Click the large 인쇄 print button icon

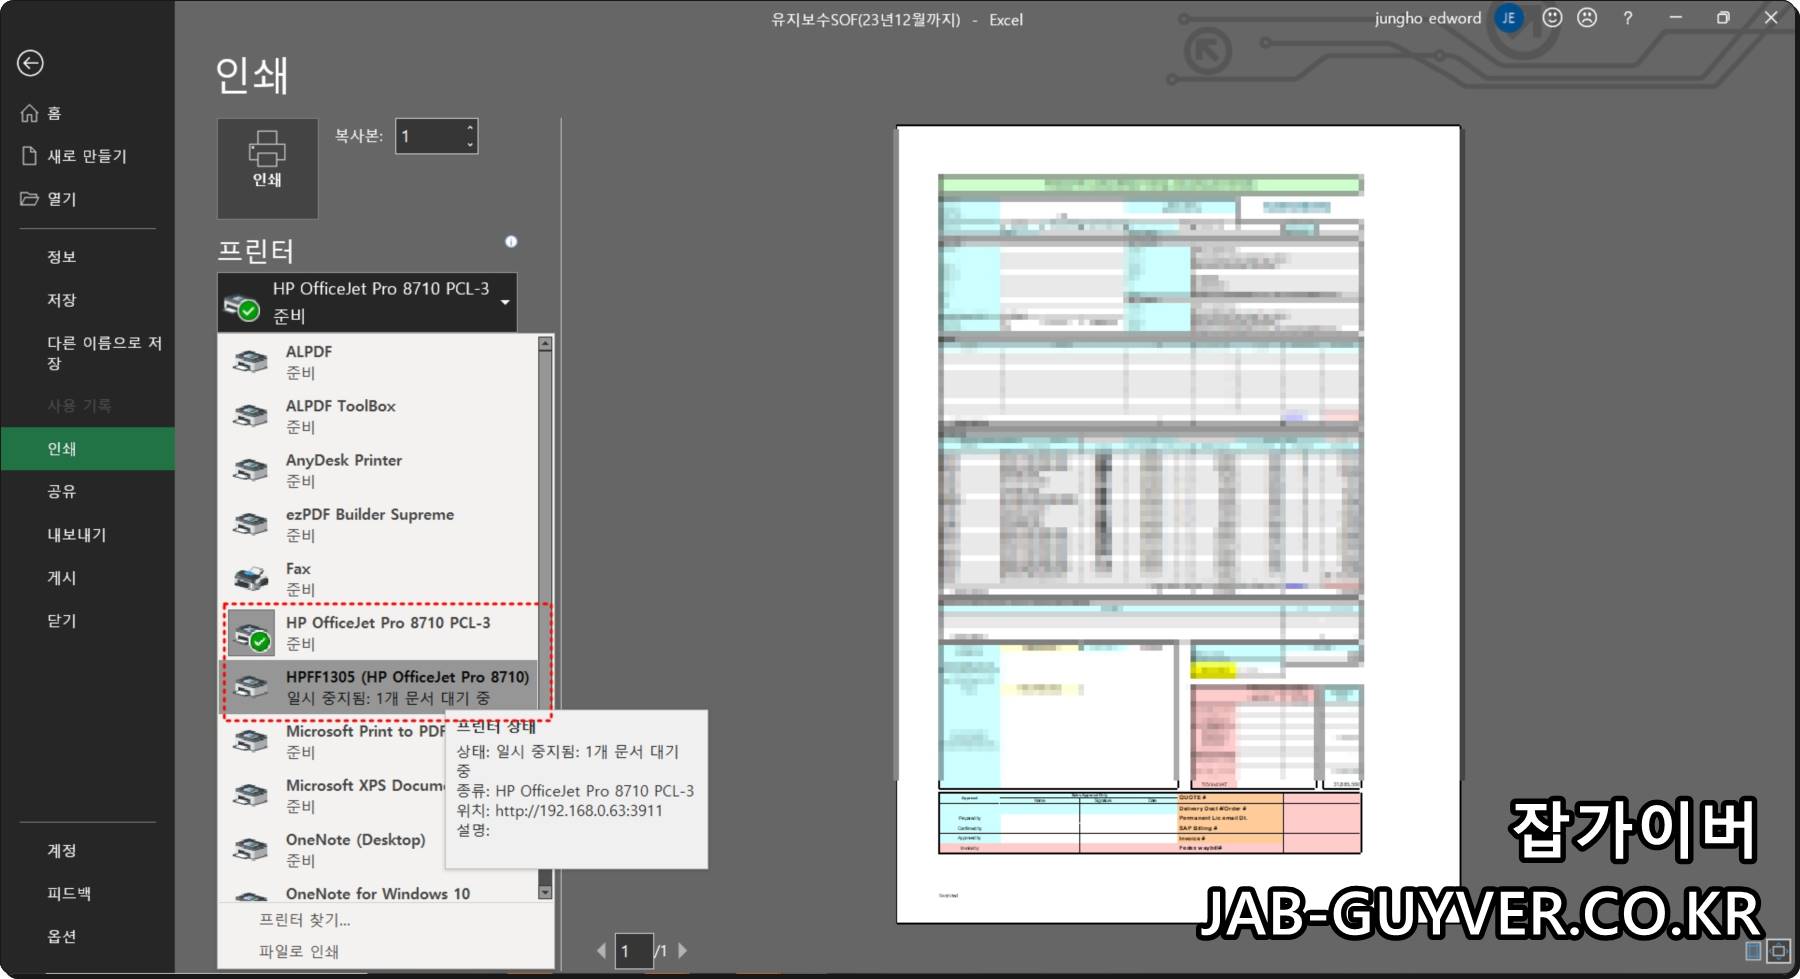(x=266, y=167)
